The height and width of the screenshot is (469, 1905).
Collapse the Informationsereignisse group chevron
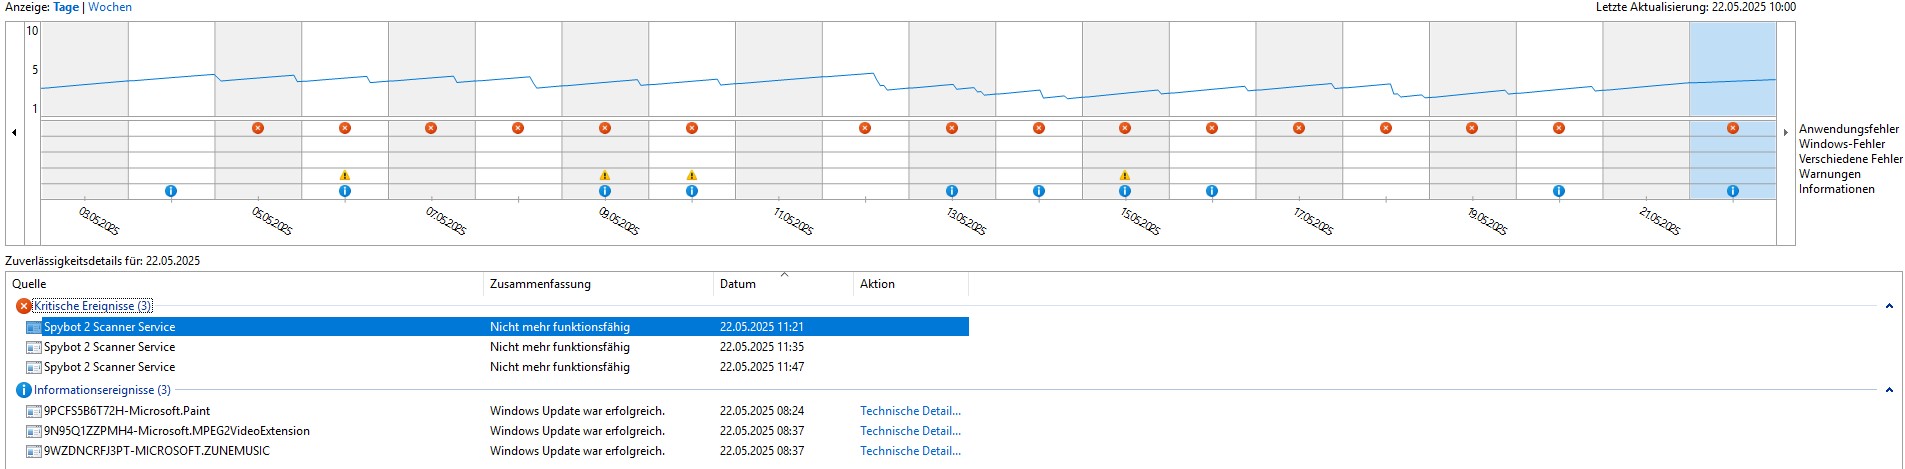(x=1889, y=390)
